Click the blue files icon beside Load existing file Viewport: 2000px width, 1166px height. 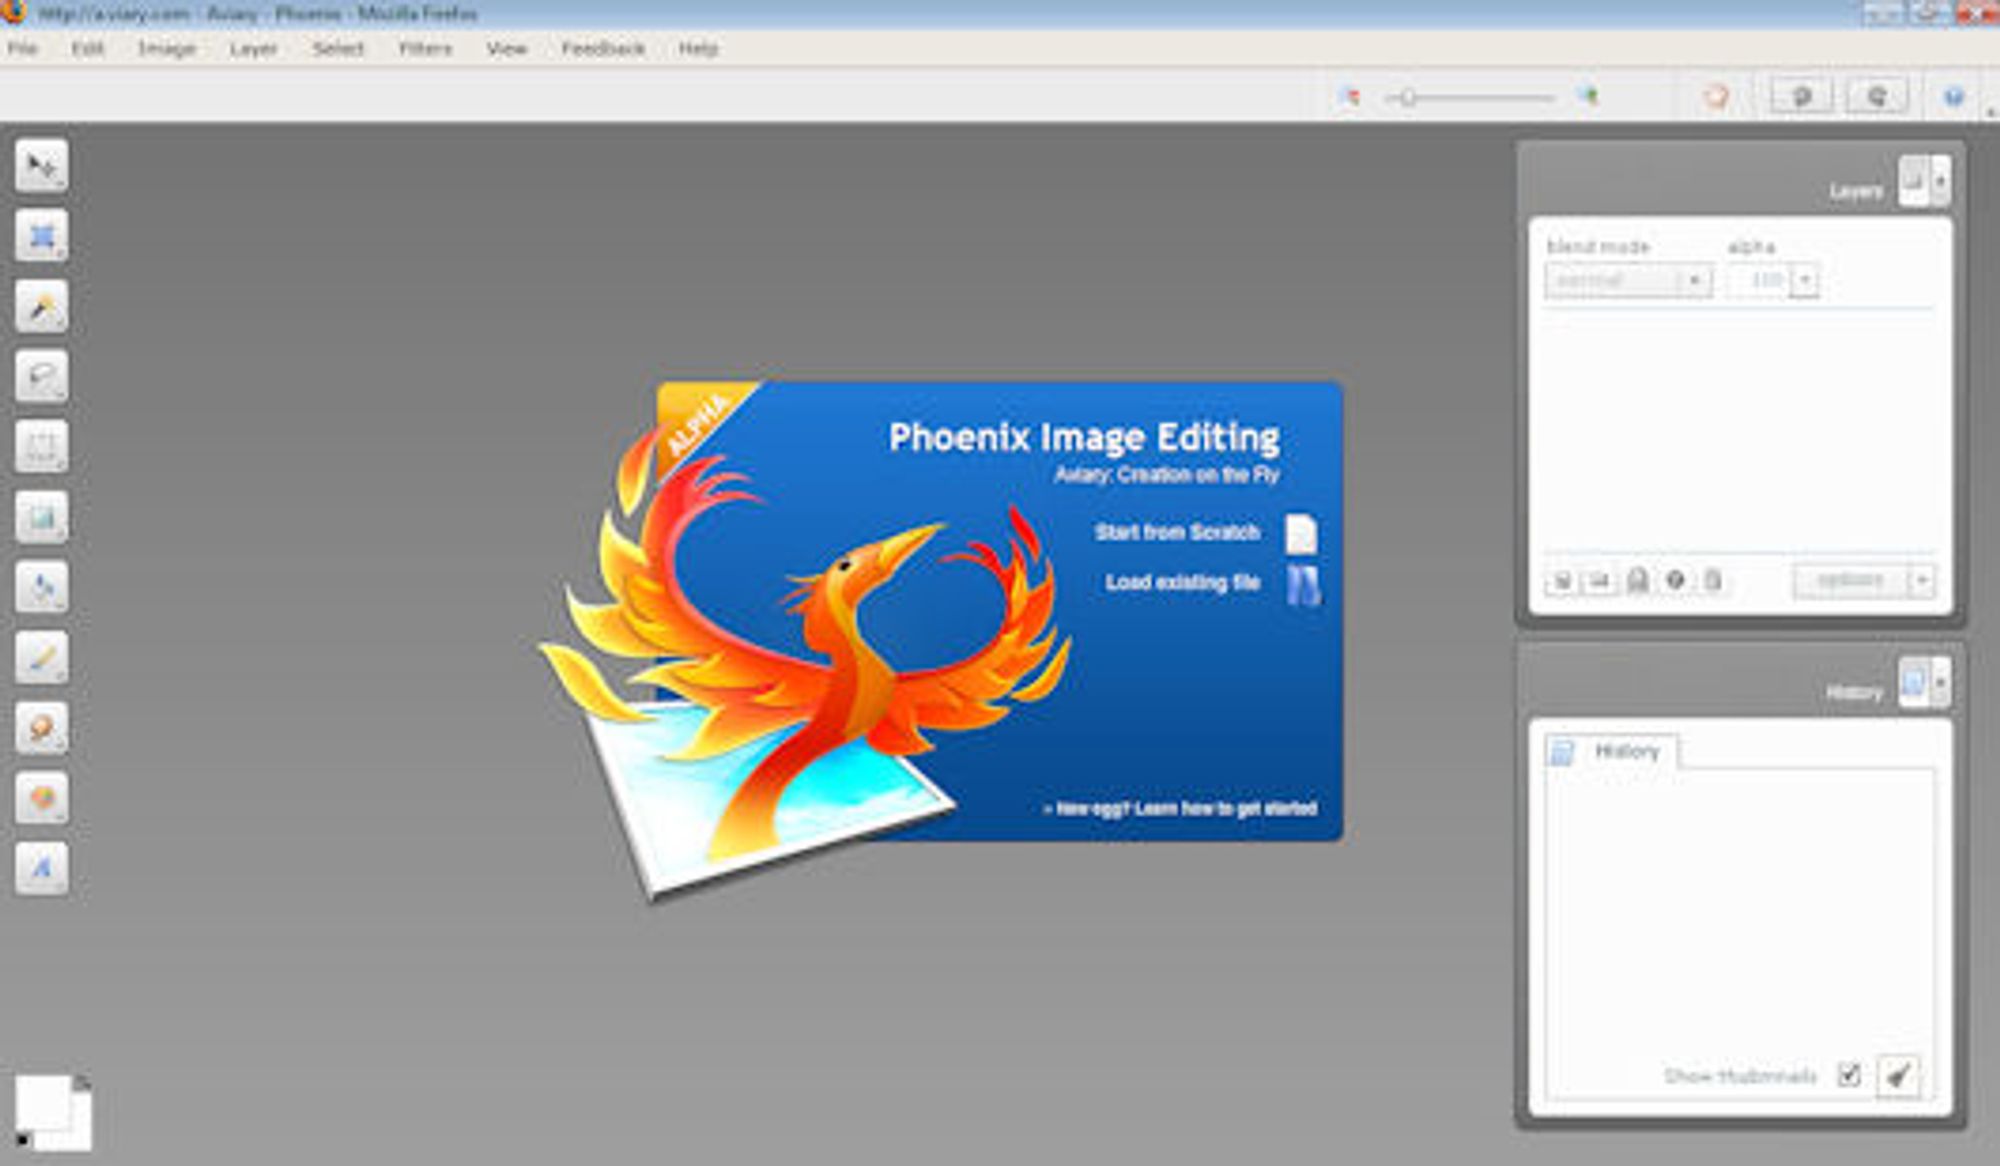pyautogui.click(x=1303, y=585)
